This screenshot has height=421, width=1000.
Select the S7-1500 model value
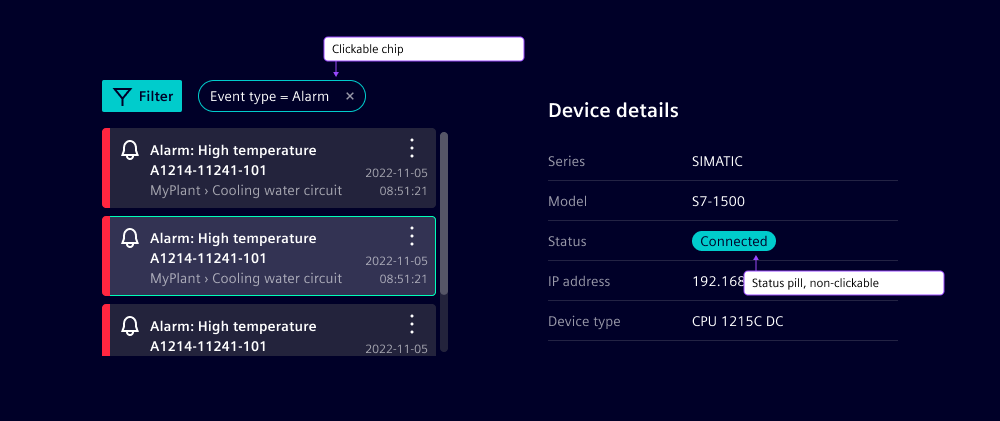tap(718, 201)
